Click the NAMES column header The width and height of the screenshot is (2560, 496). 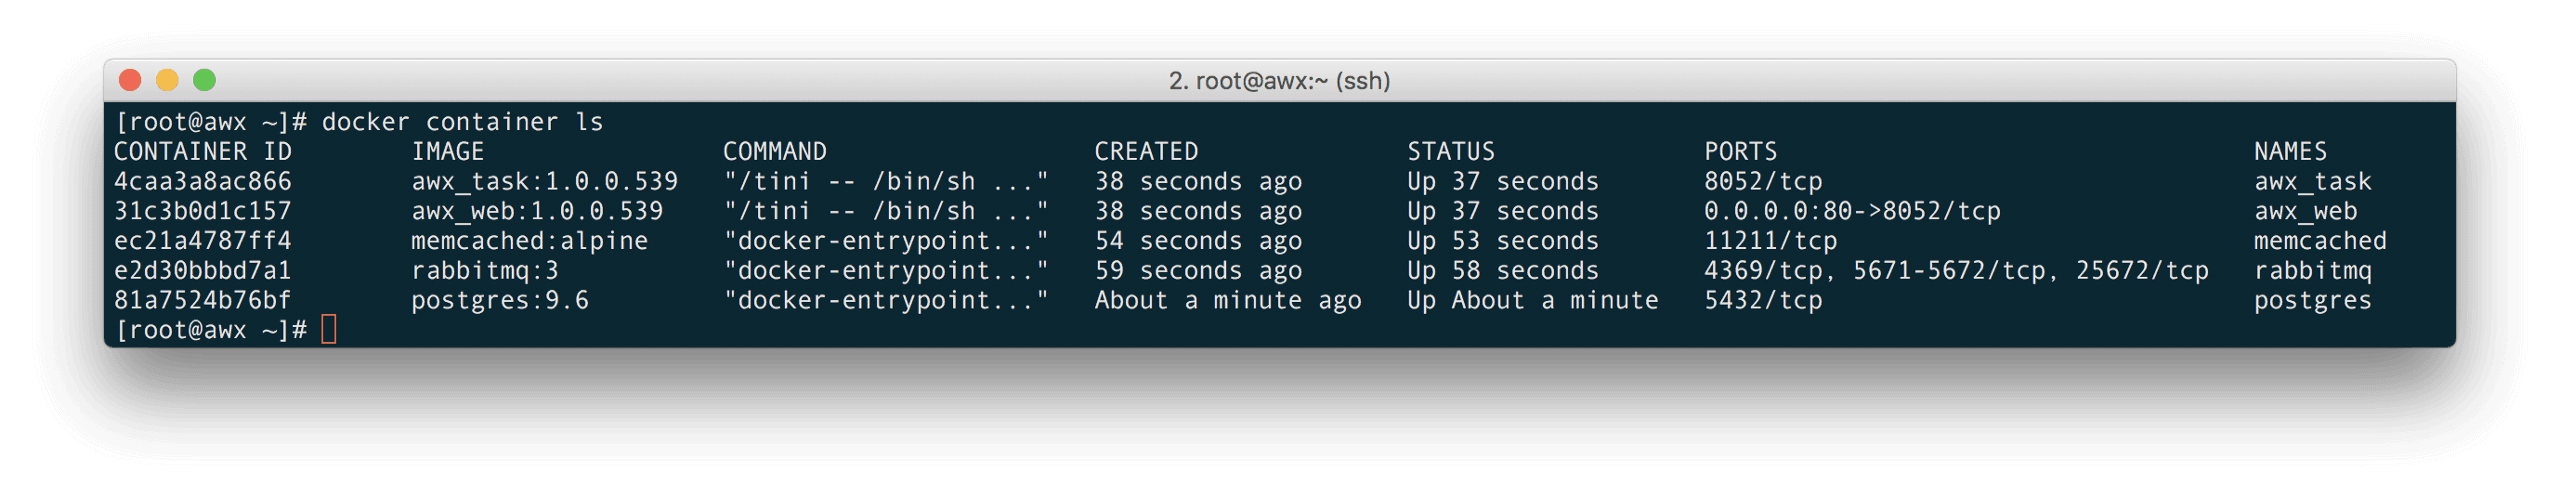click(2290, 151)
